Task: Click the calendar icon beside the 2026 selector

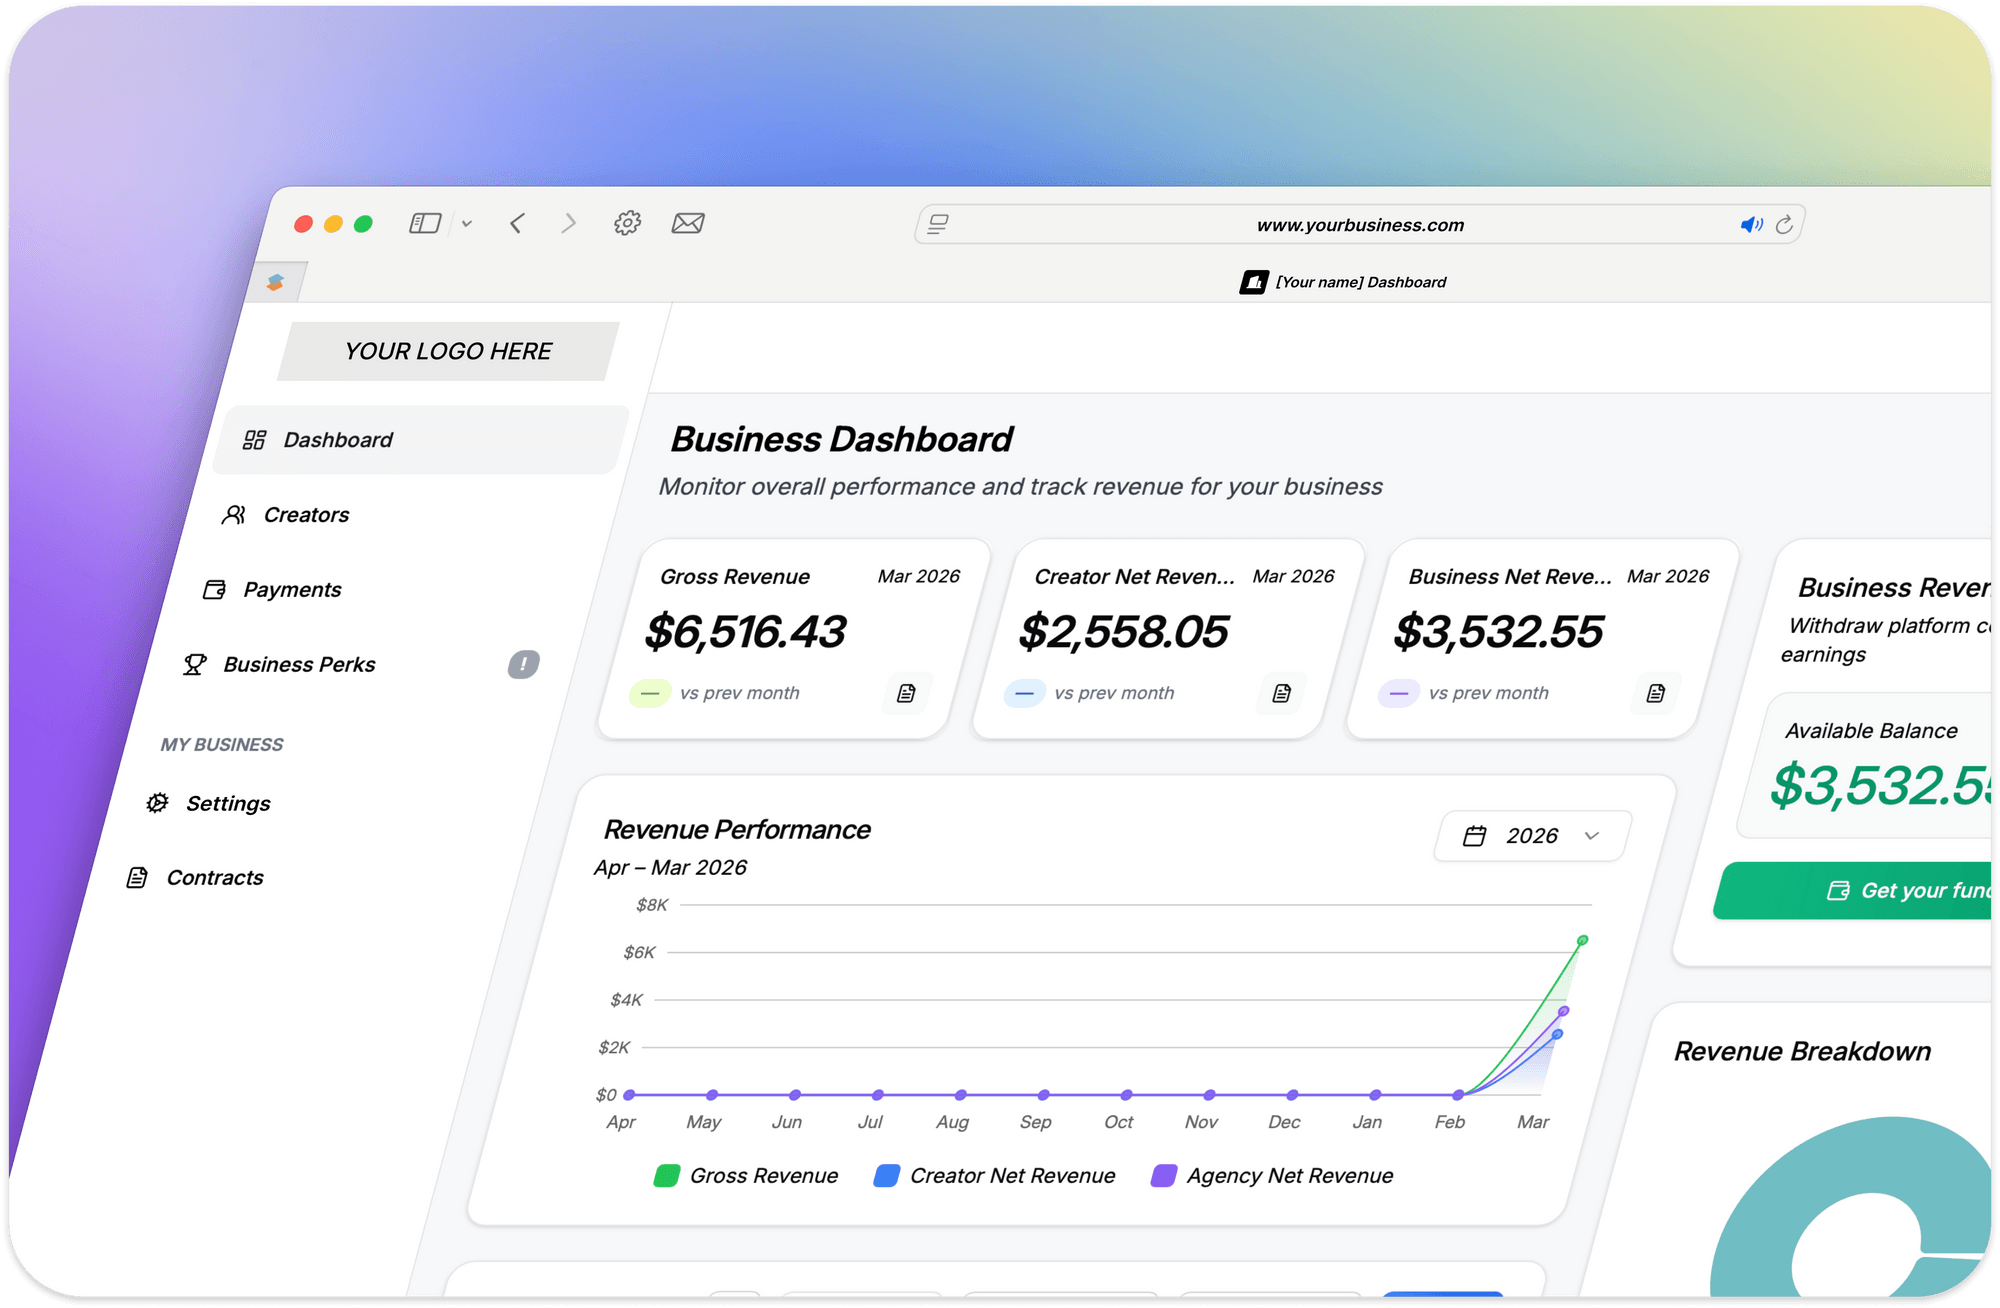Action: (1474, 835)
